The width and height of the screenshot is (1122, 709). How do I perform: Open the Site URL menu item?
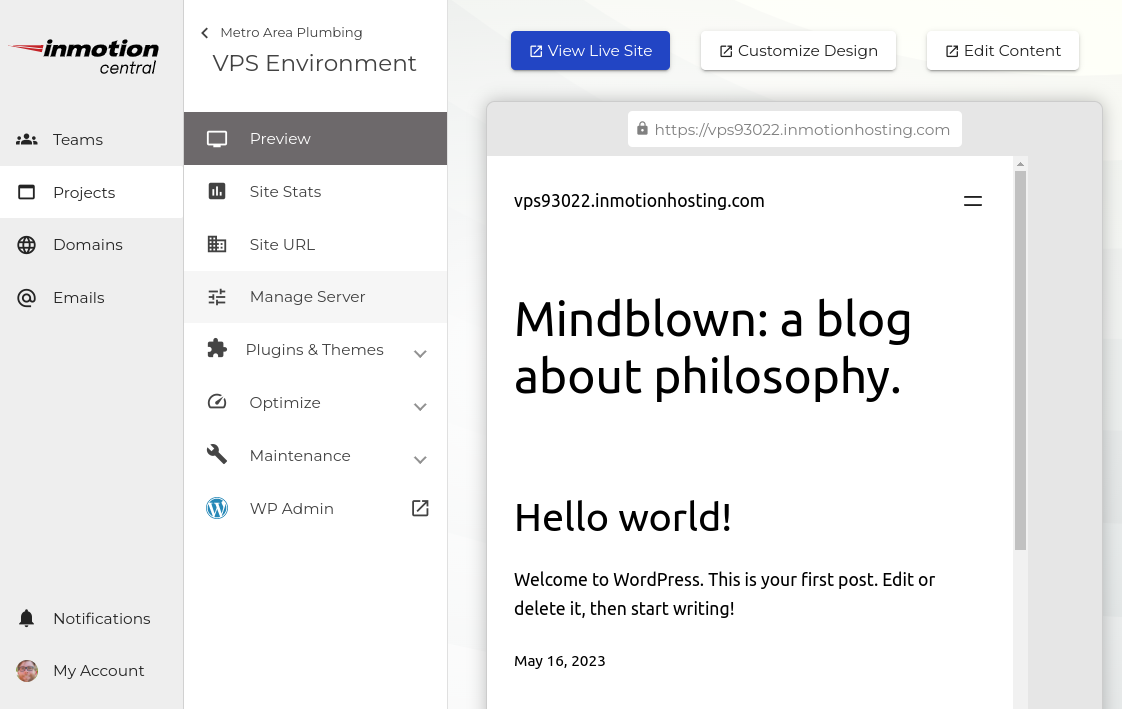pos(282,245)
